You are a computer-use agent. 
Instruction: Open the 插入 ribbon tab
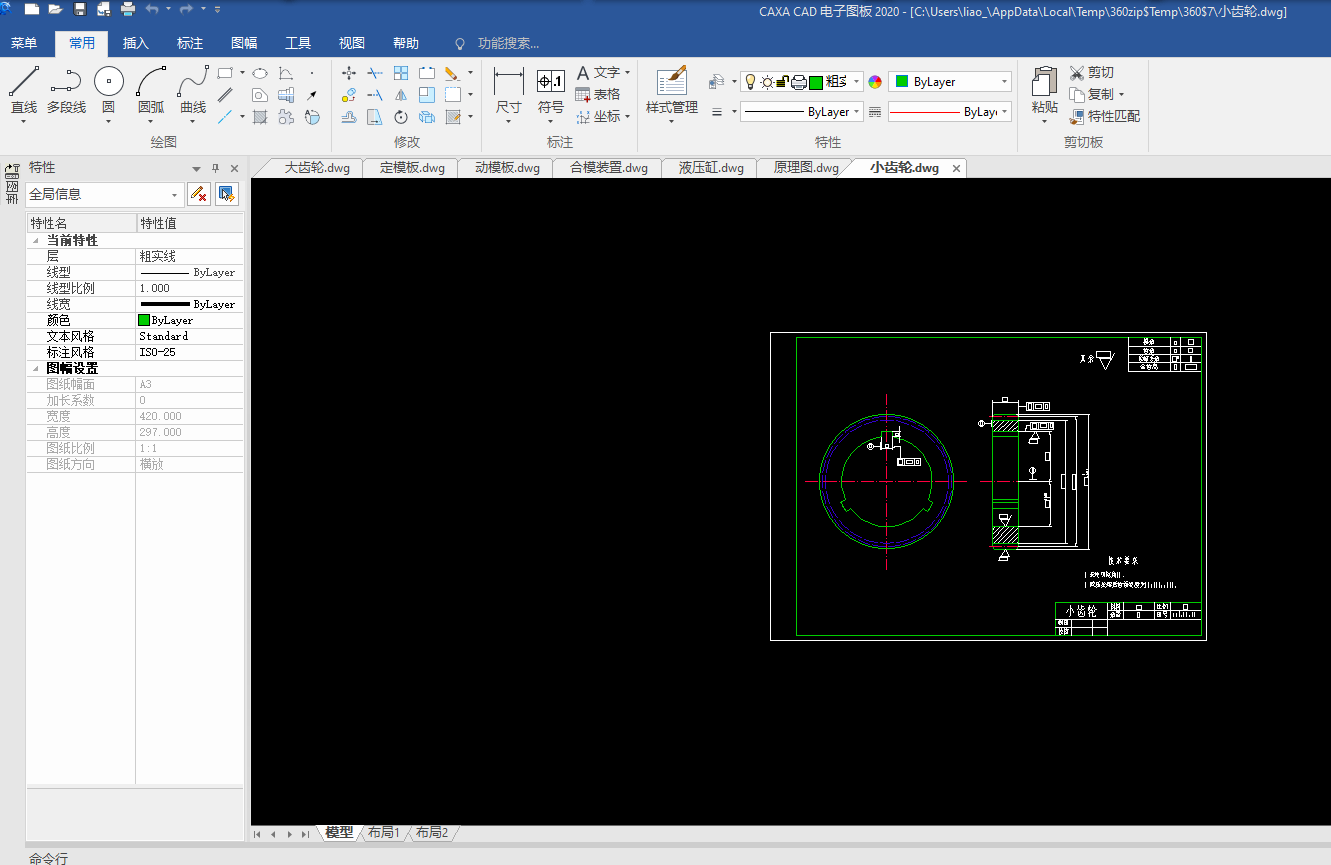(136, 43)
